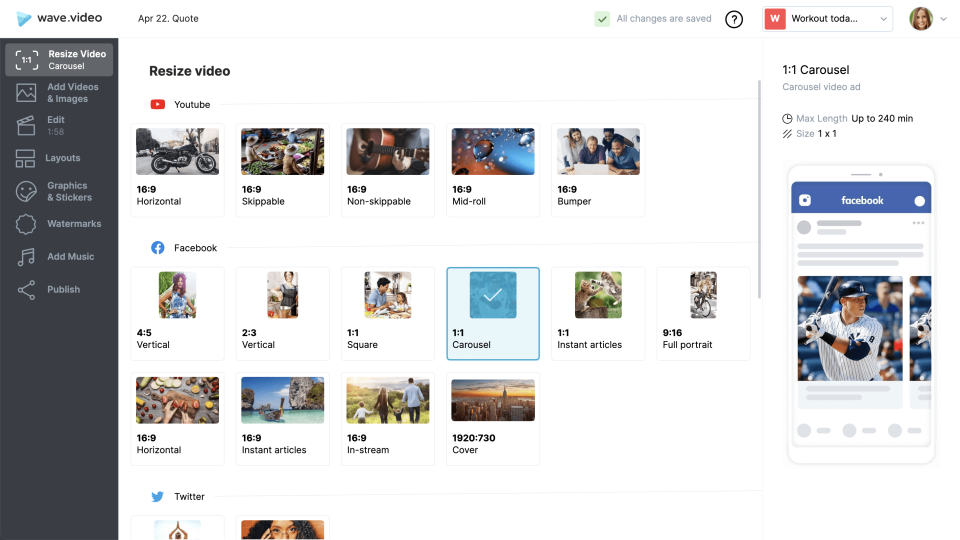Select Youtube 16:9 Skippable format
The image size is (960, 540).
coord(283,170)
